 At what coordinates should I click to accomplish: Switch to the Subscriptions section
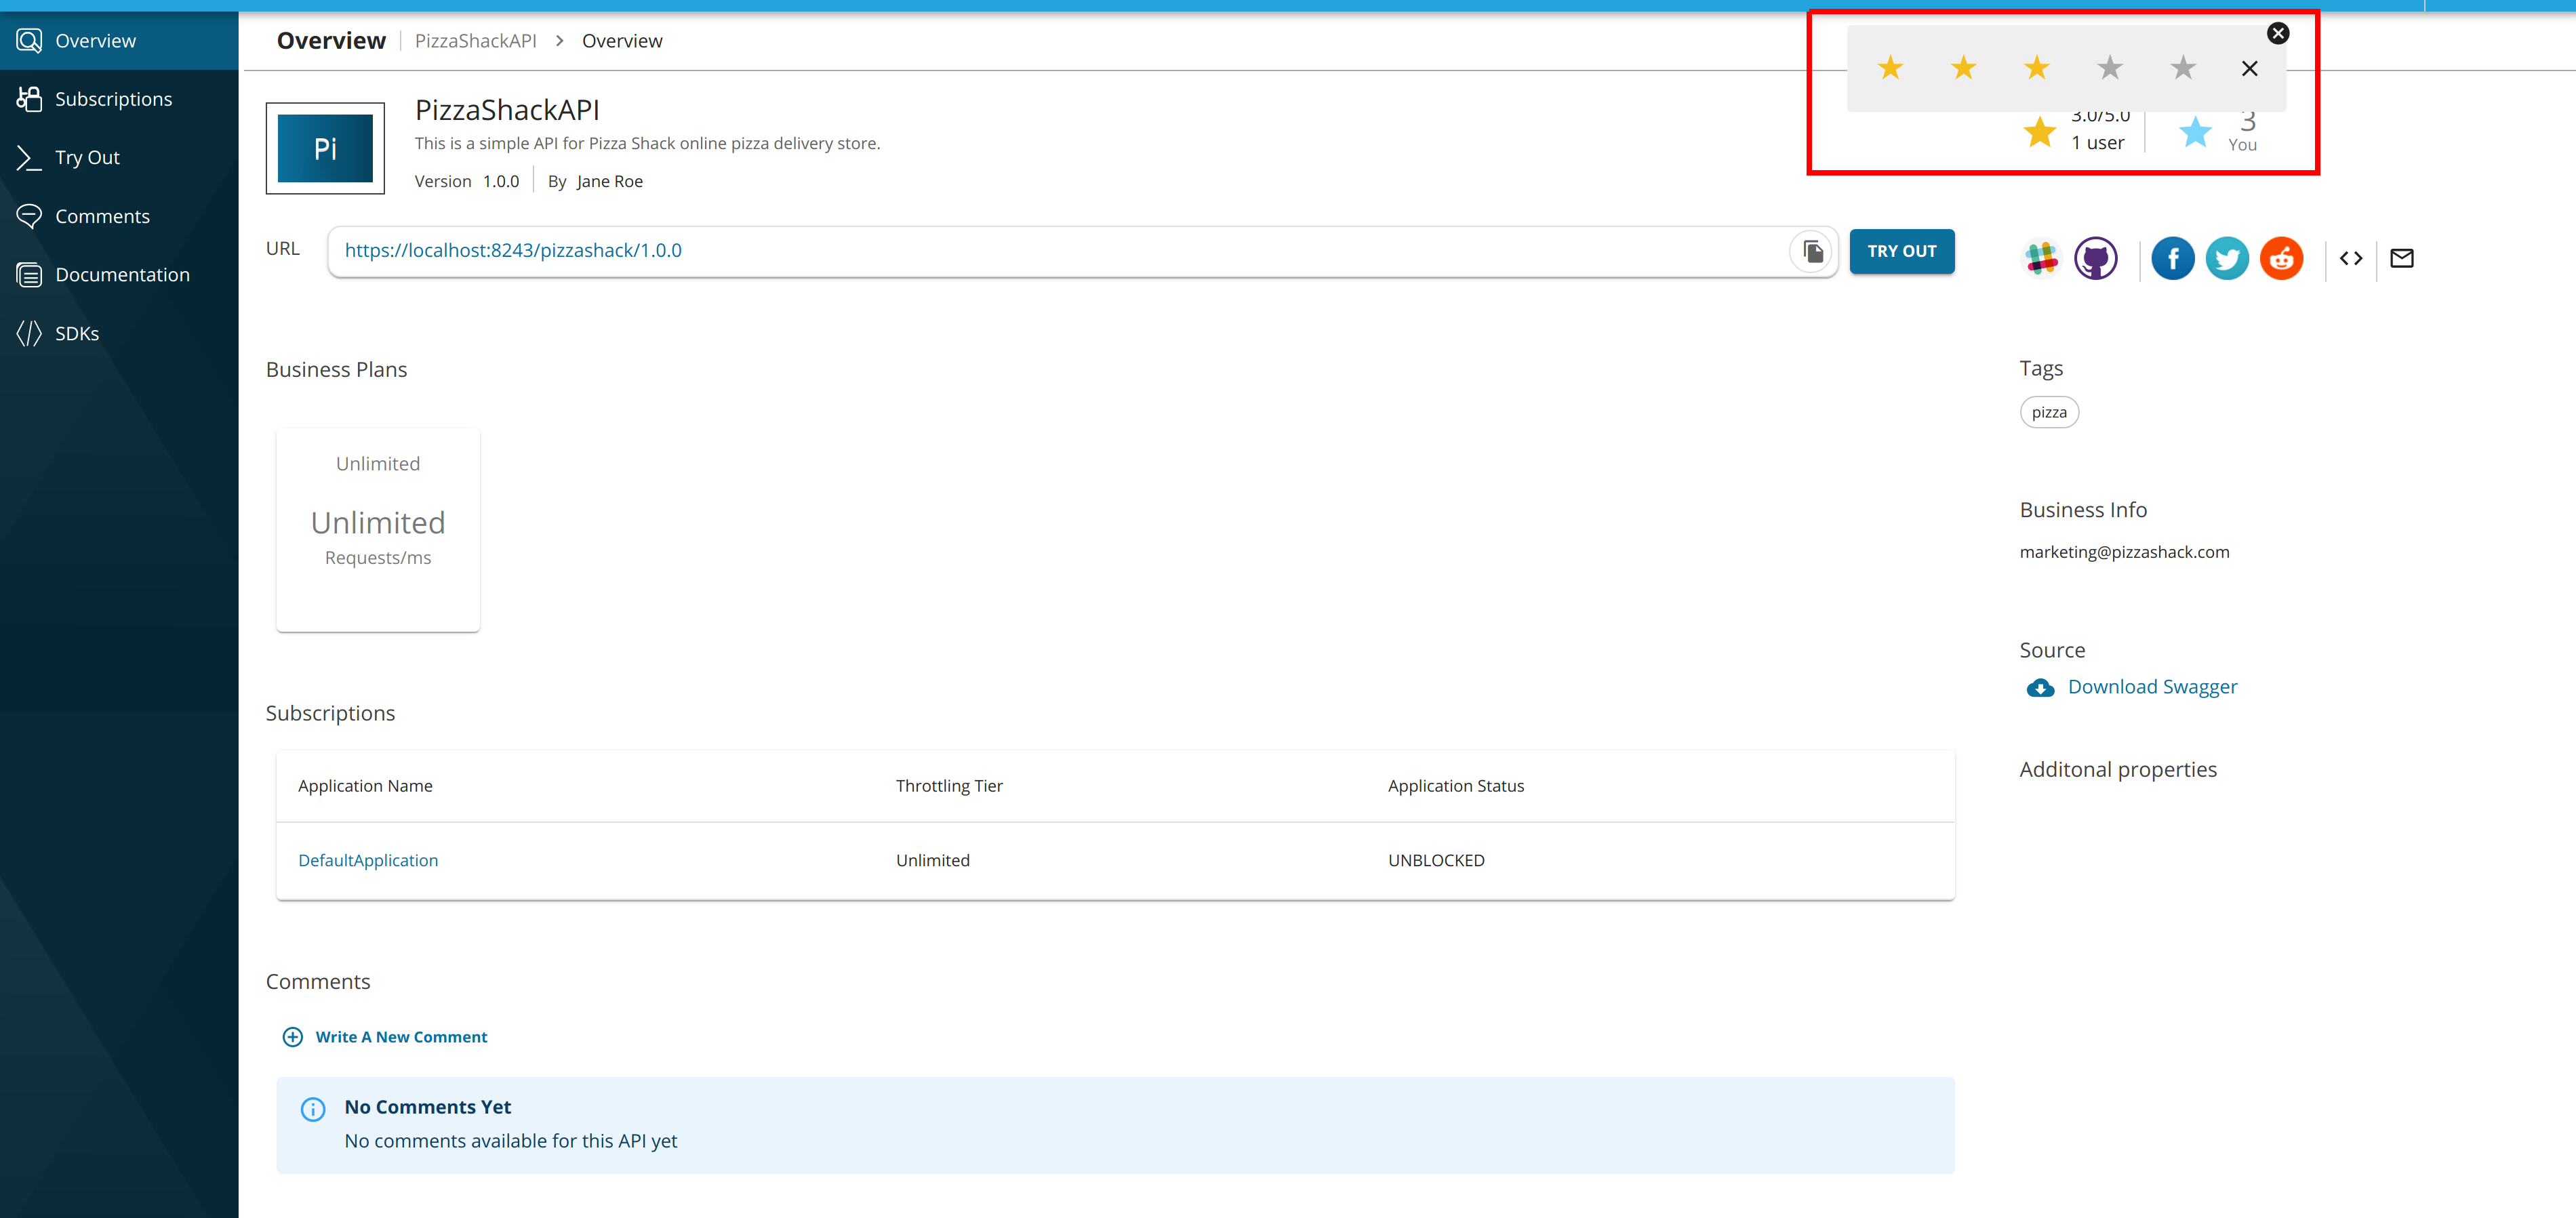point(112,98)
